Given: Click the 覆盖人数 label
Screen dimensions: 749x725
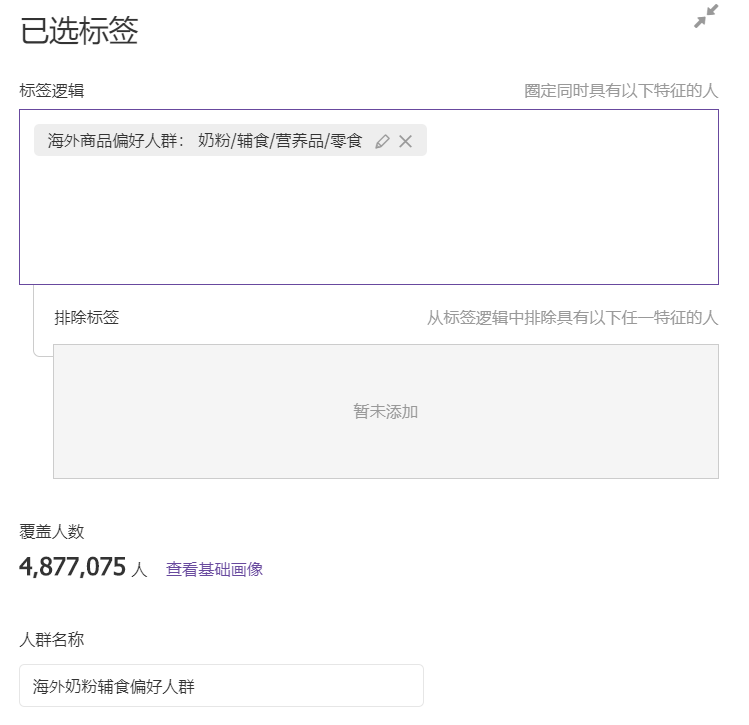Looking at the screenshot, I should click(52, 532).
